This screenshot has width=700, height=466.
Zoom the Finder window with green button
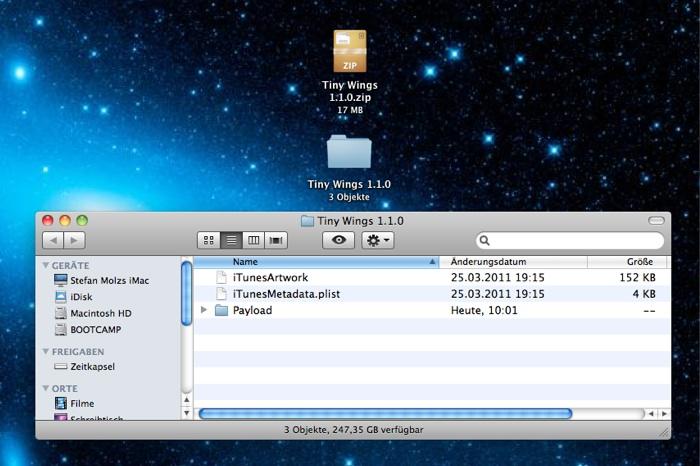click(82, 220)
